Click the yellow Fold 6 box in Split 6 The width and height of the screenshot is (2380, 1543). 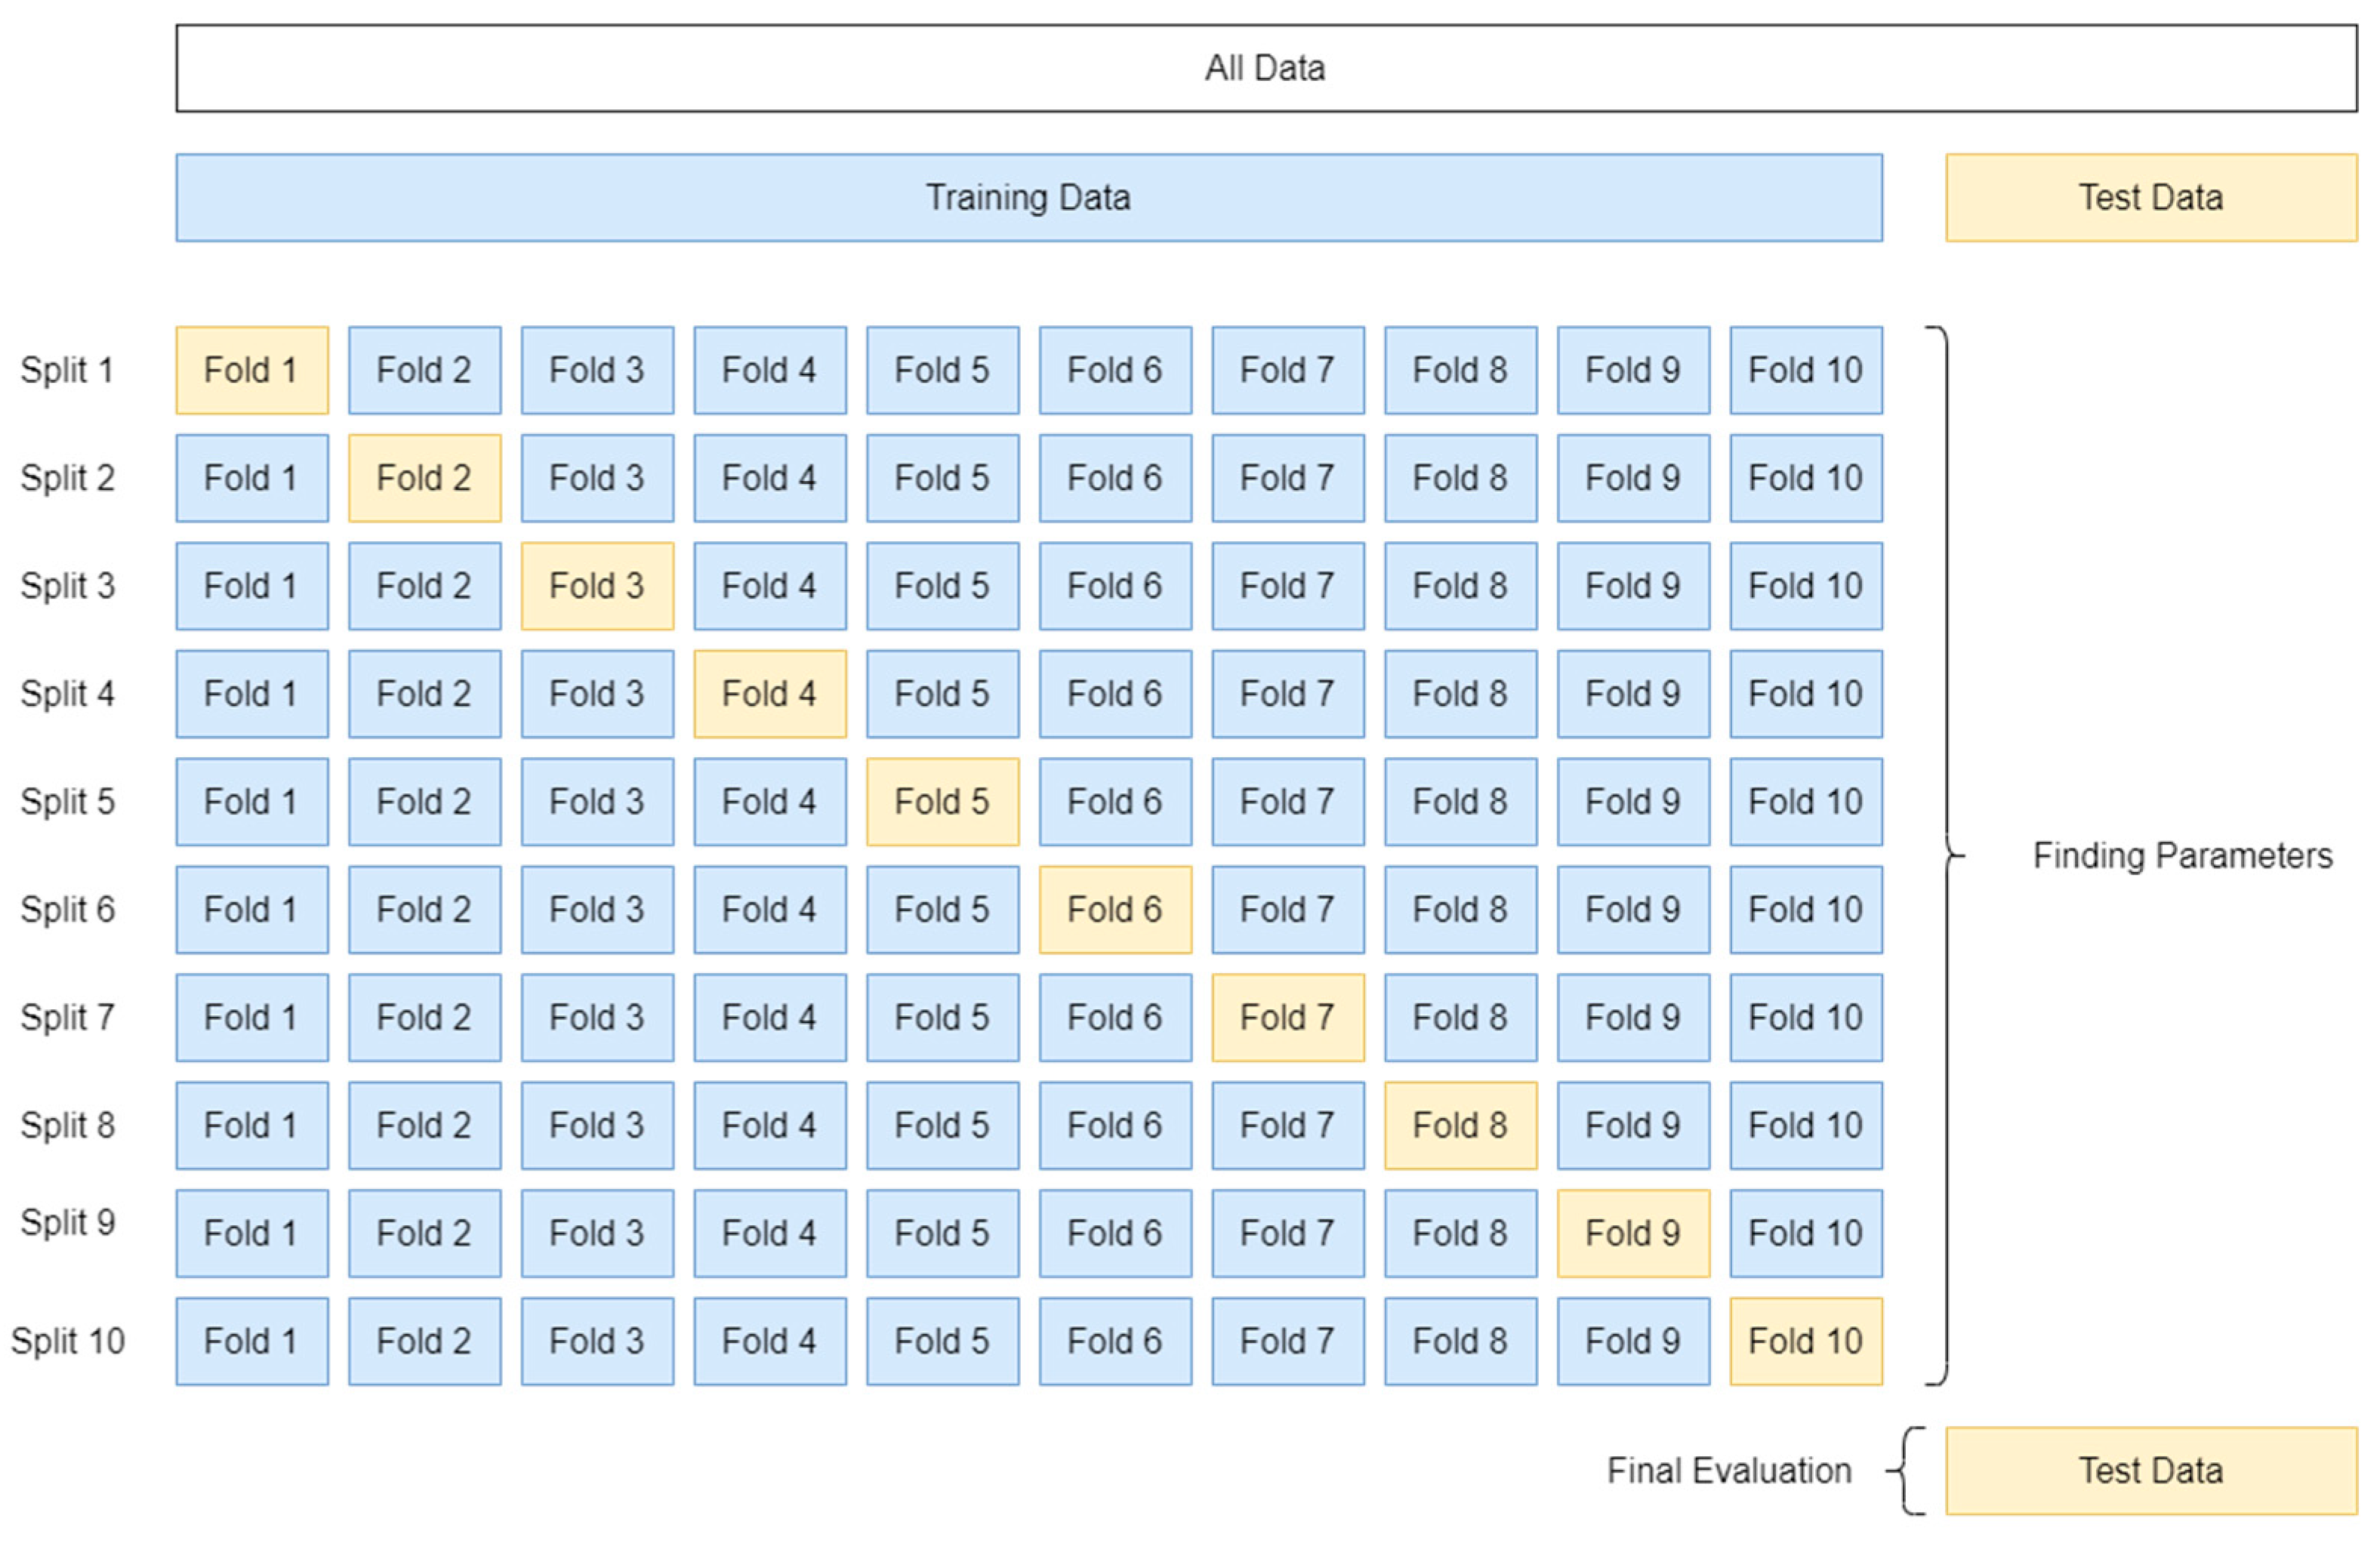[x=1115, y=910]
